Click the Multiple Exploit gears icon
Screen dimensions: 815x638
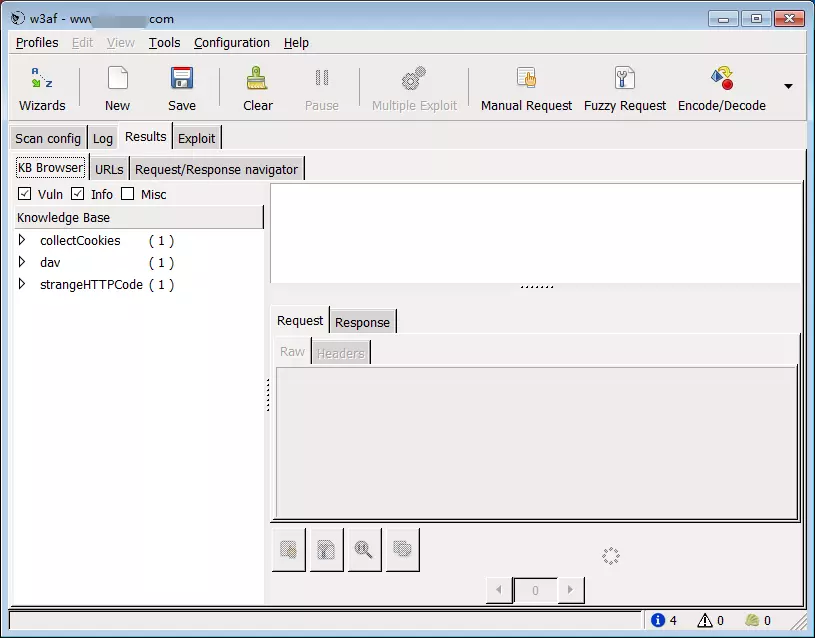coord(414,79)
